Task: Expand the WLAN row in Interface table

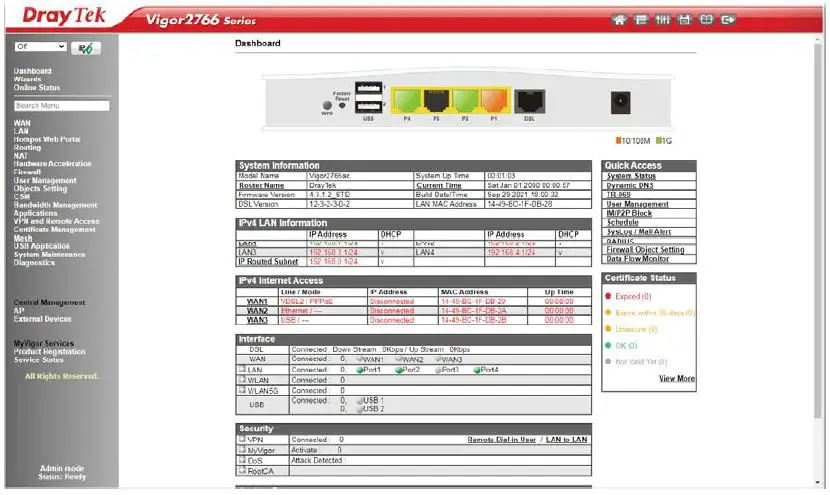Action: click(x=242, y=380)
